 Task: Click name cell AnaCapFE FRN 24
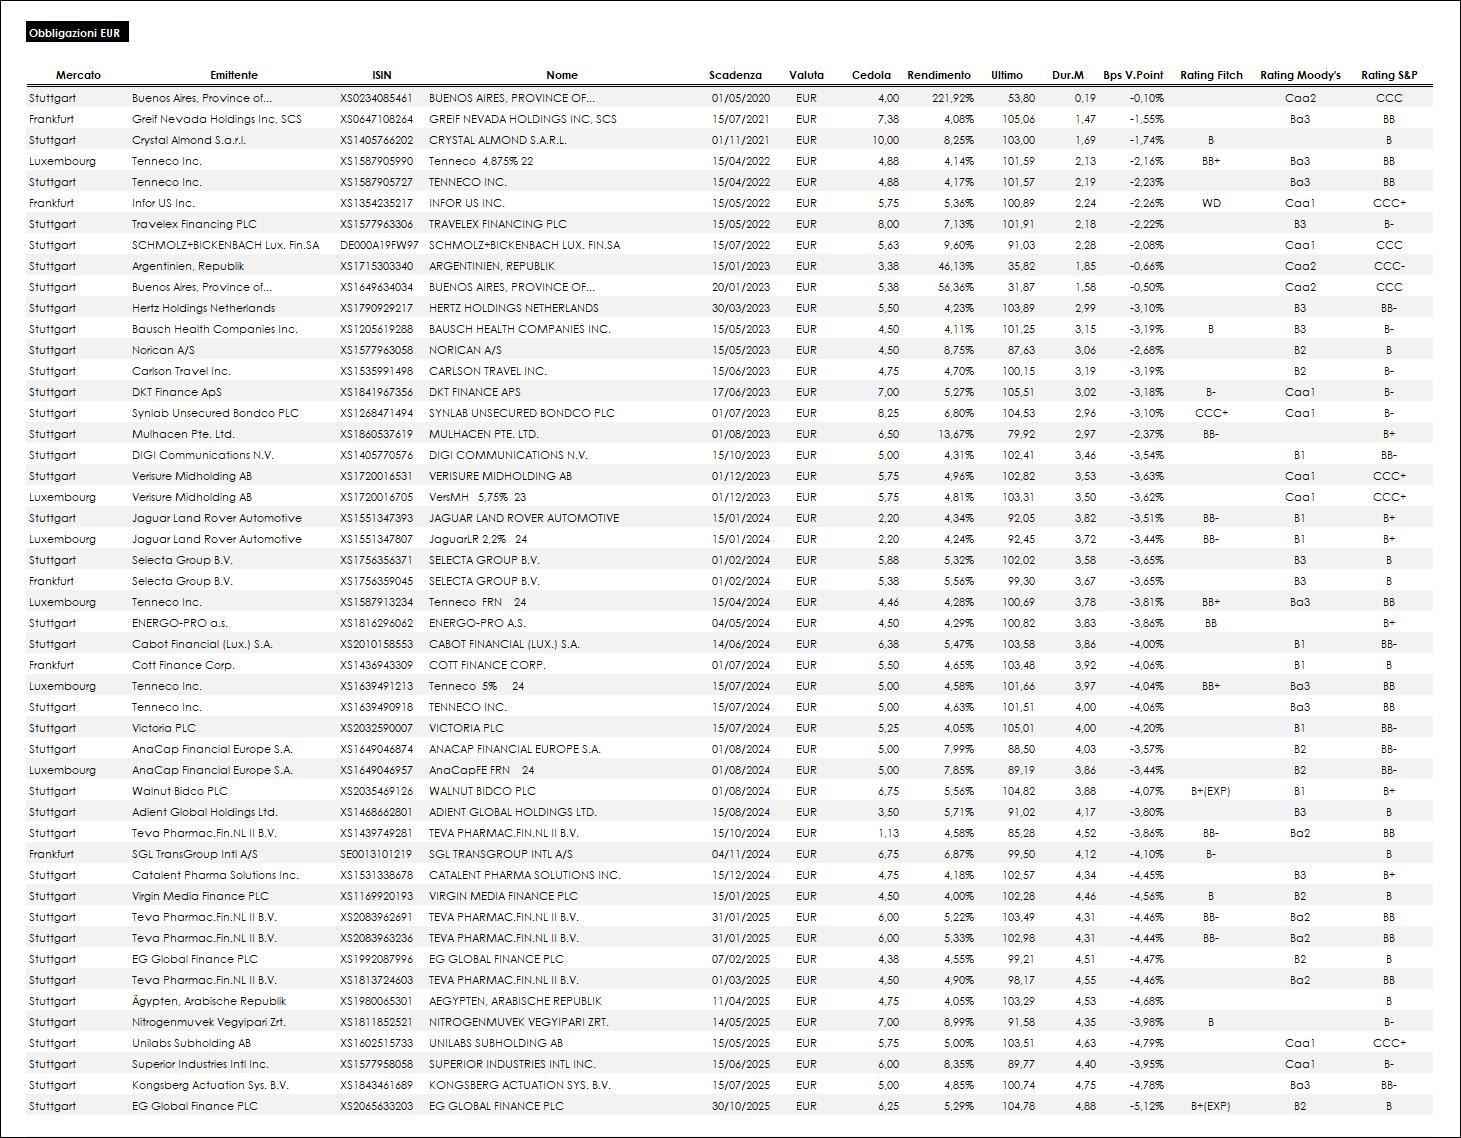click(482, 770)
